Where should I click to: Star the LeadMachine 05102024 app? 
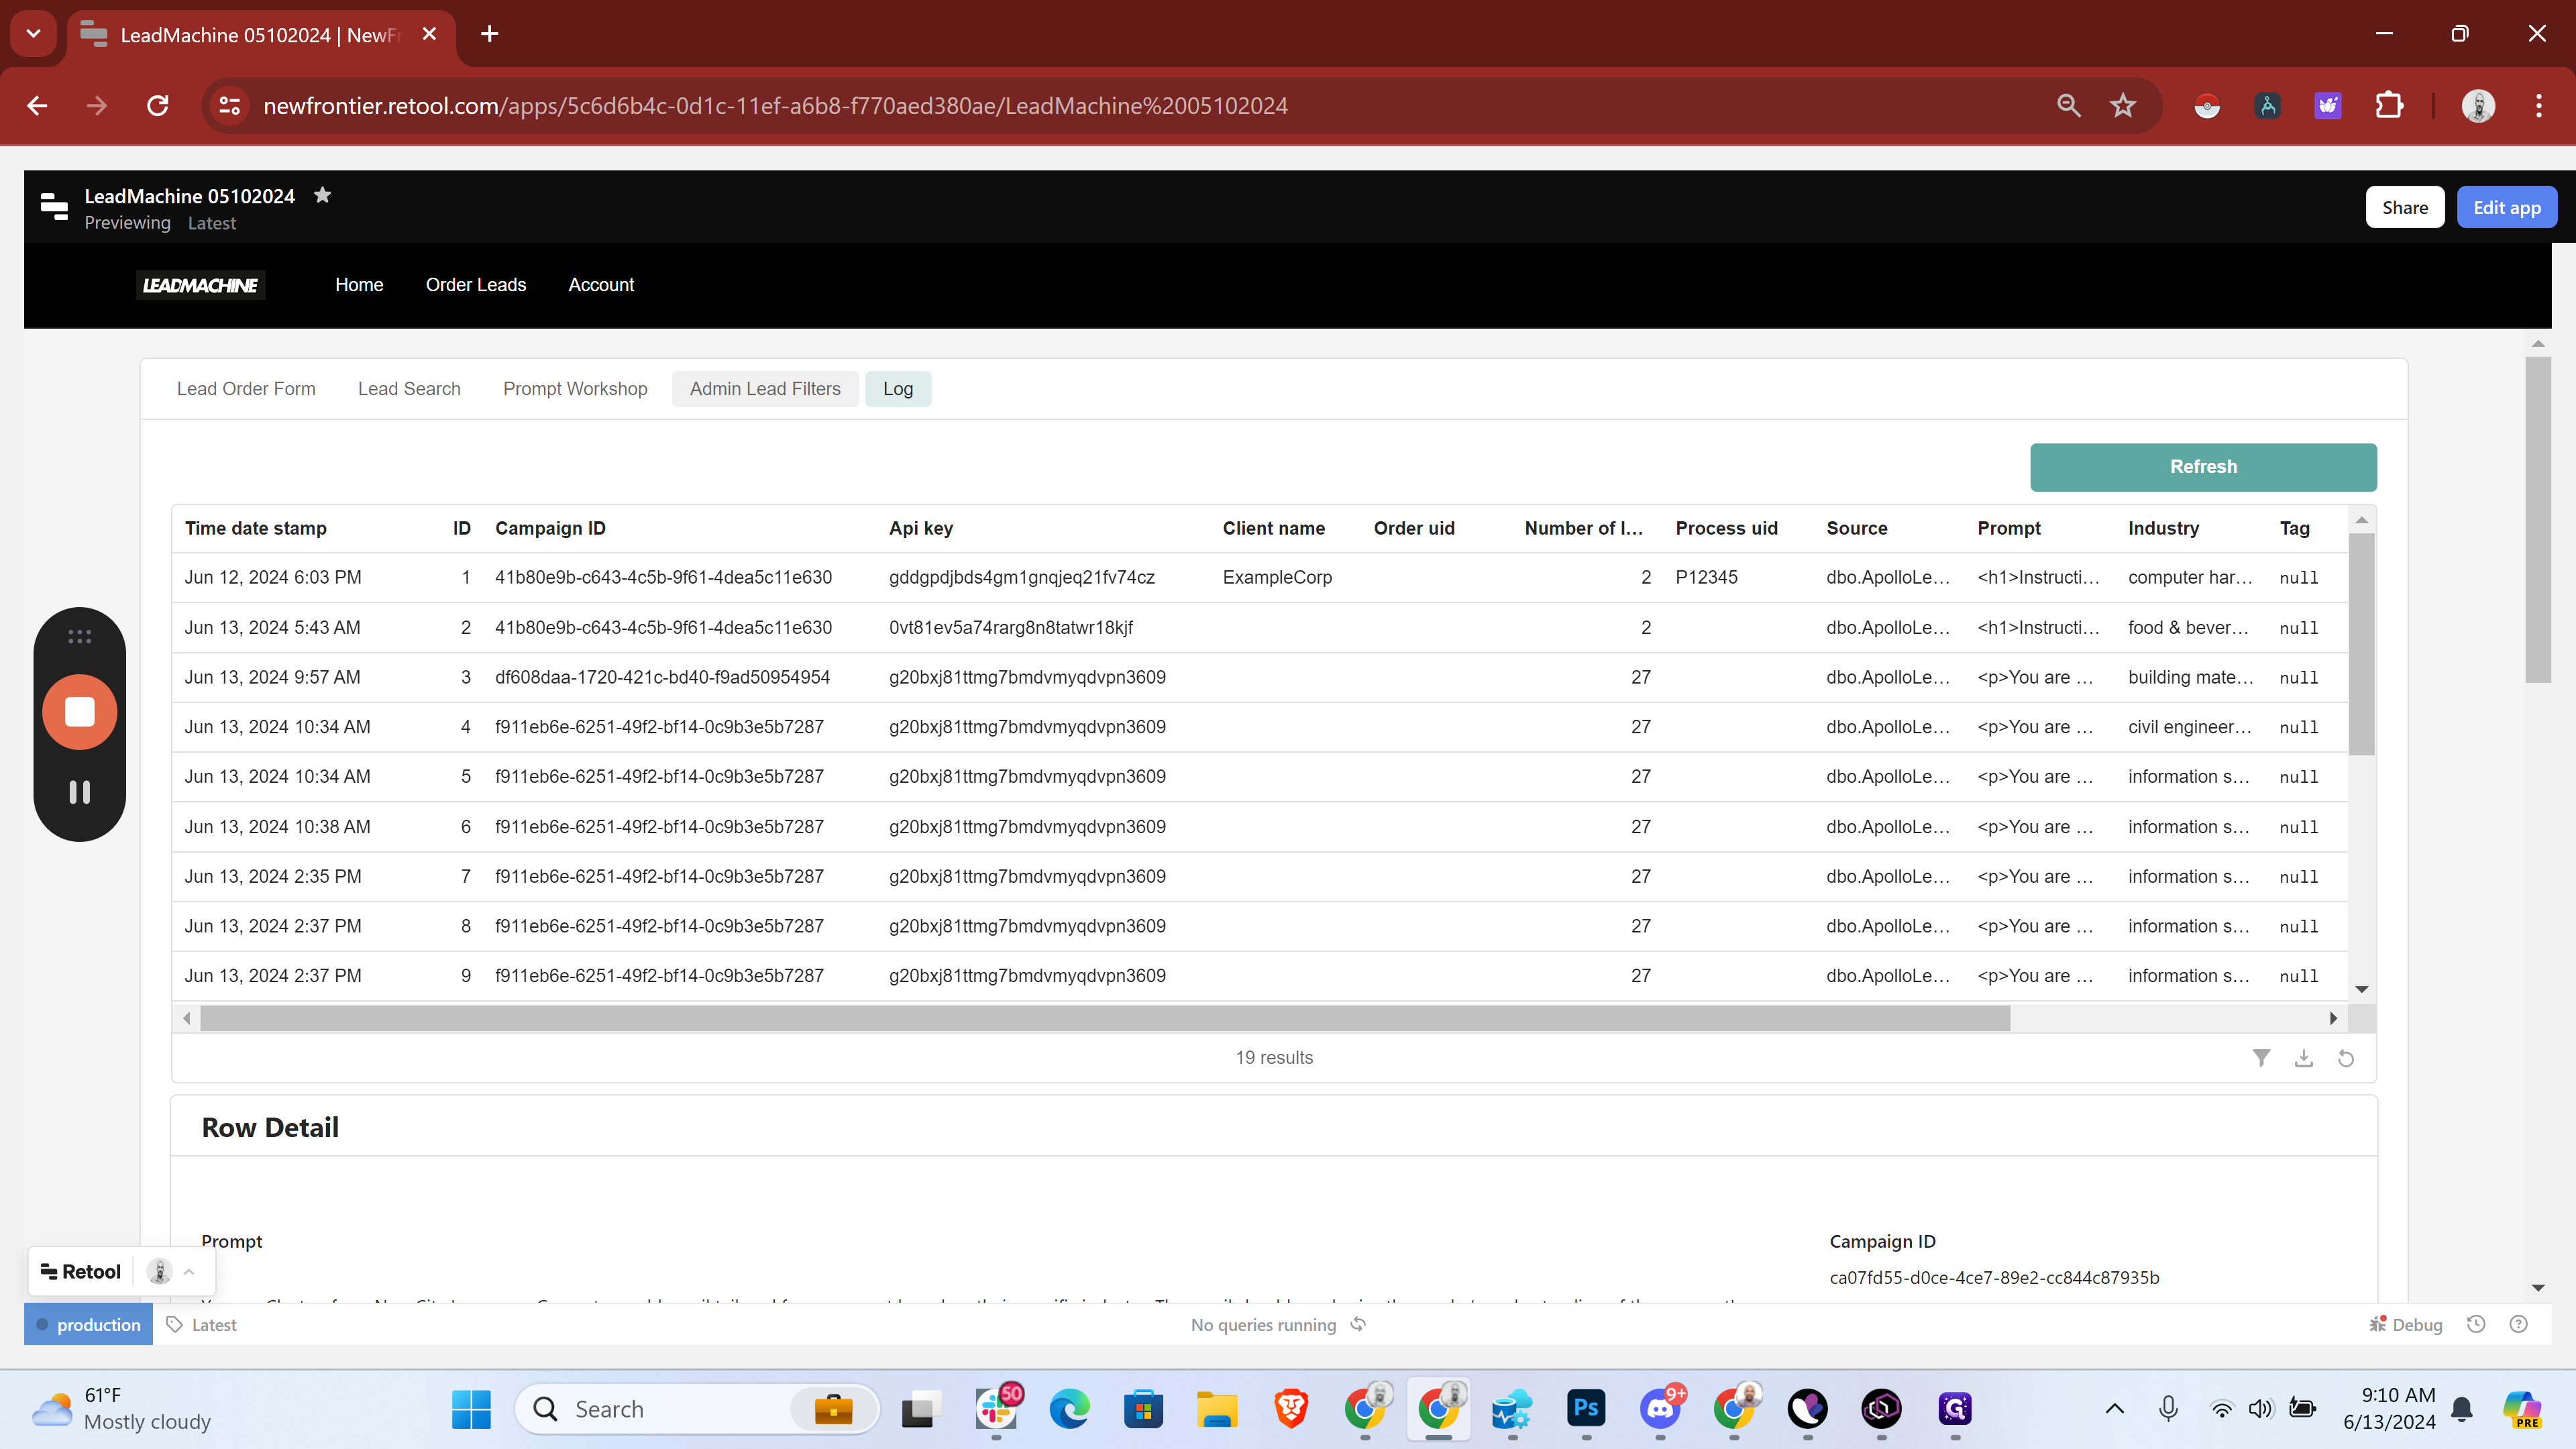pos(322,195)
